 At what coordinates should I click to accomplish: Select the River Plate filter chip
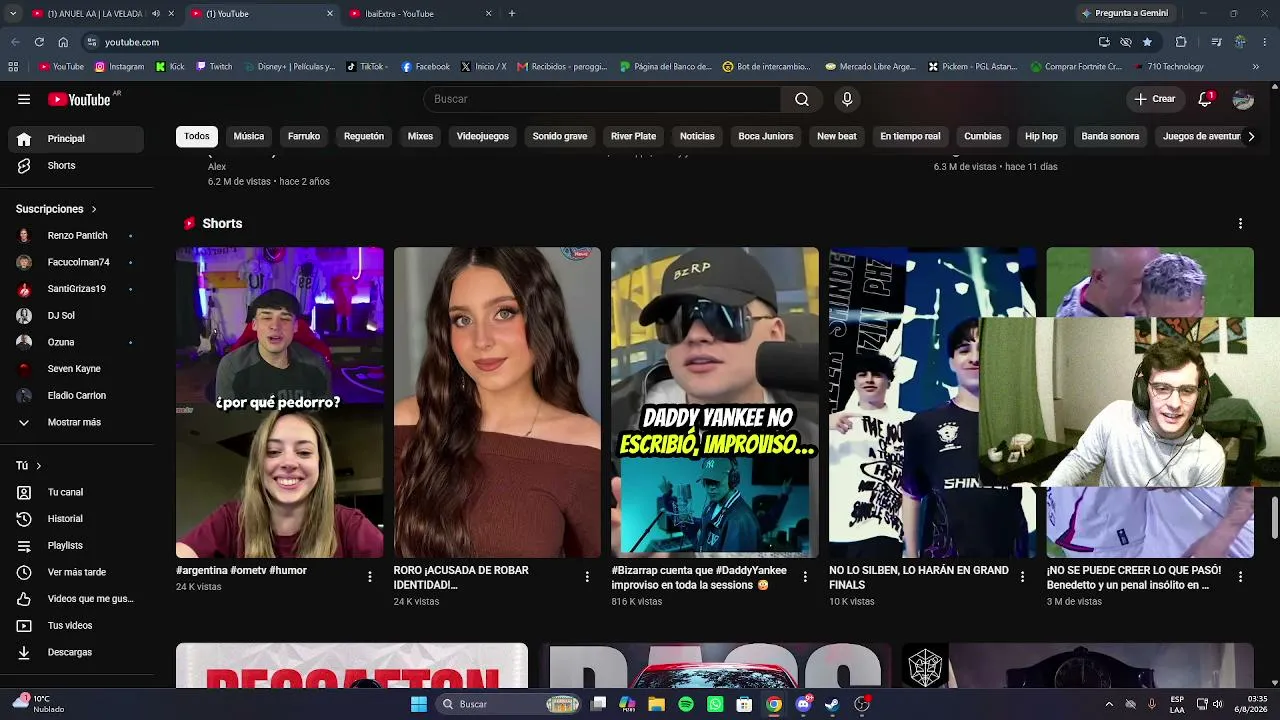pyautogui.click(x=634, y=136)
